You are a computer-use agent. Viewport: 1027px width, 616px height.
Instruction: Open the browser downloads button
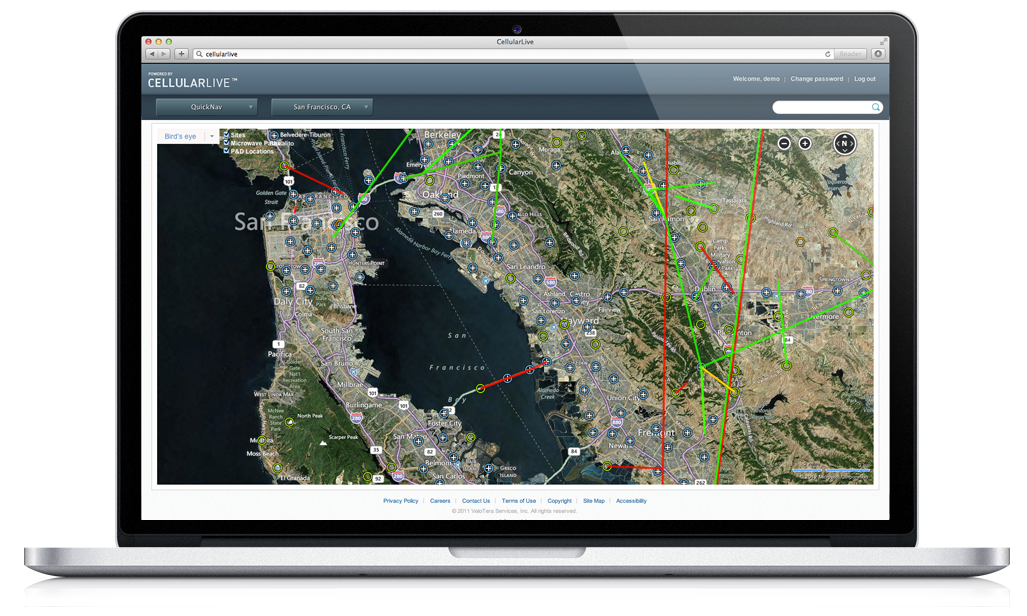[878, 54]
